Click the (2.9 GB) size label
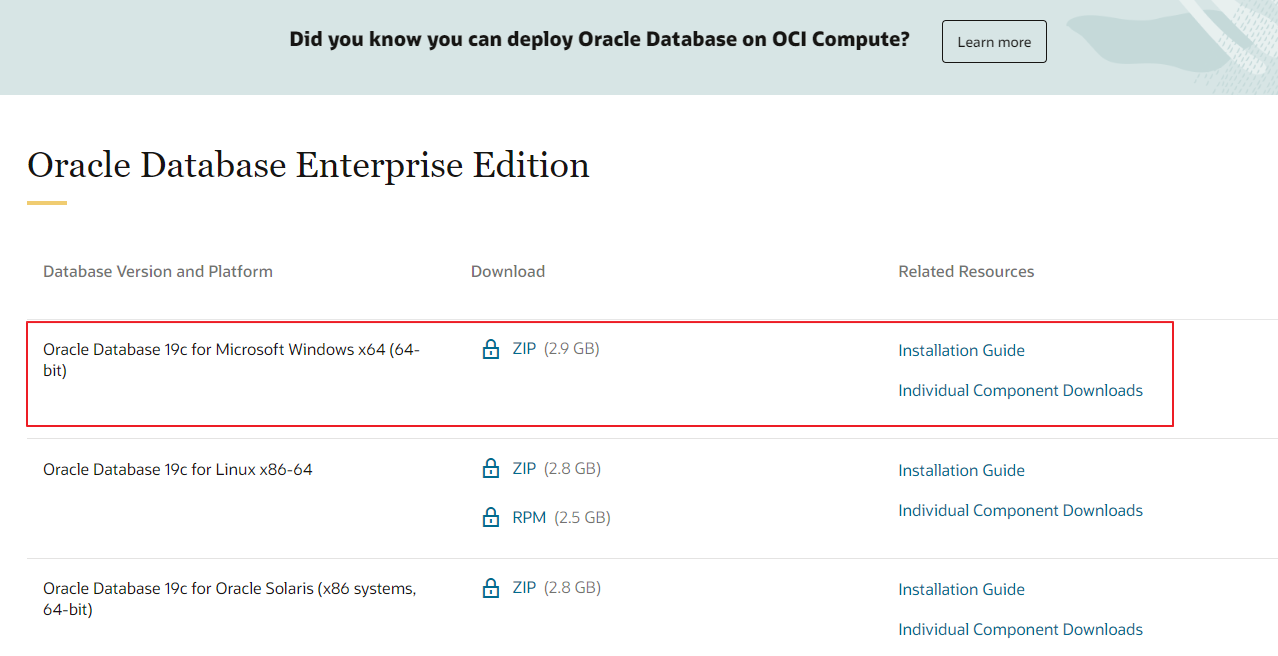This screenshot has height=656, width=1278. coord(572,349)
